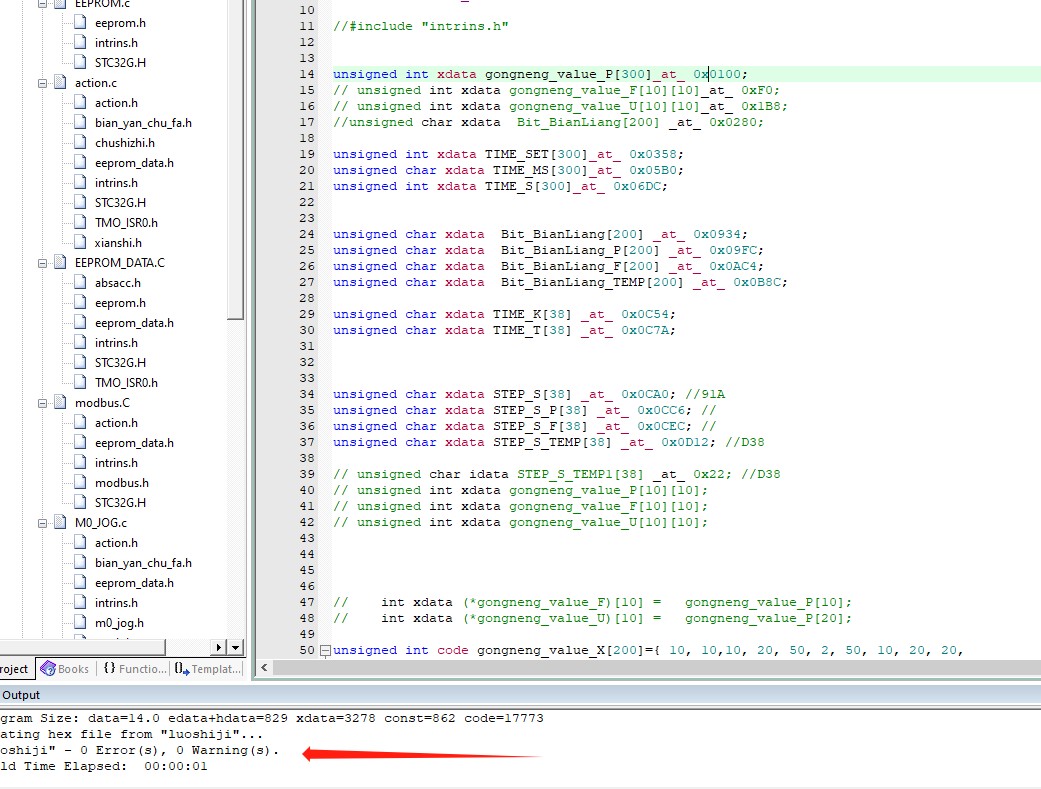Image resolution: width=1041 pixels, height=789 pixels.
Task: Select absacc.h in project tree
Action: (x=118, y=283)
